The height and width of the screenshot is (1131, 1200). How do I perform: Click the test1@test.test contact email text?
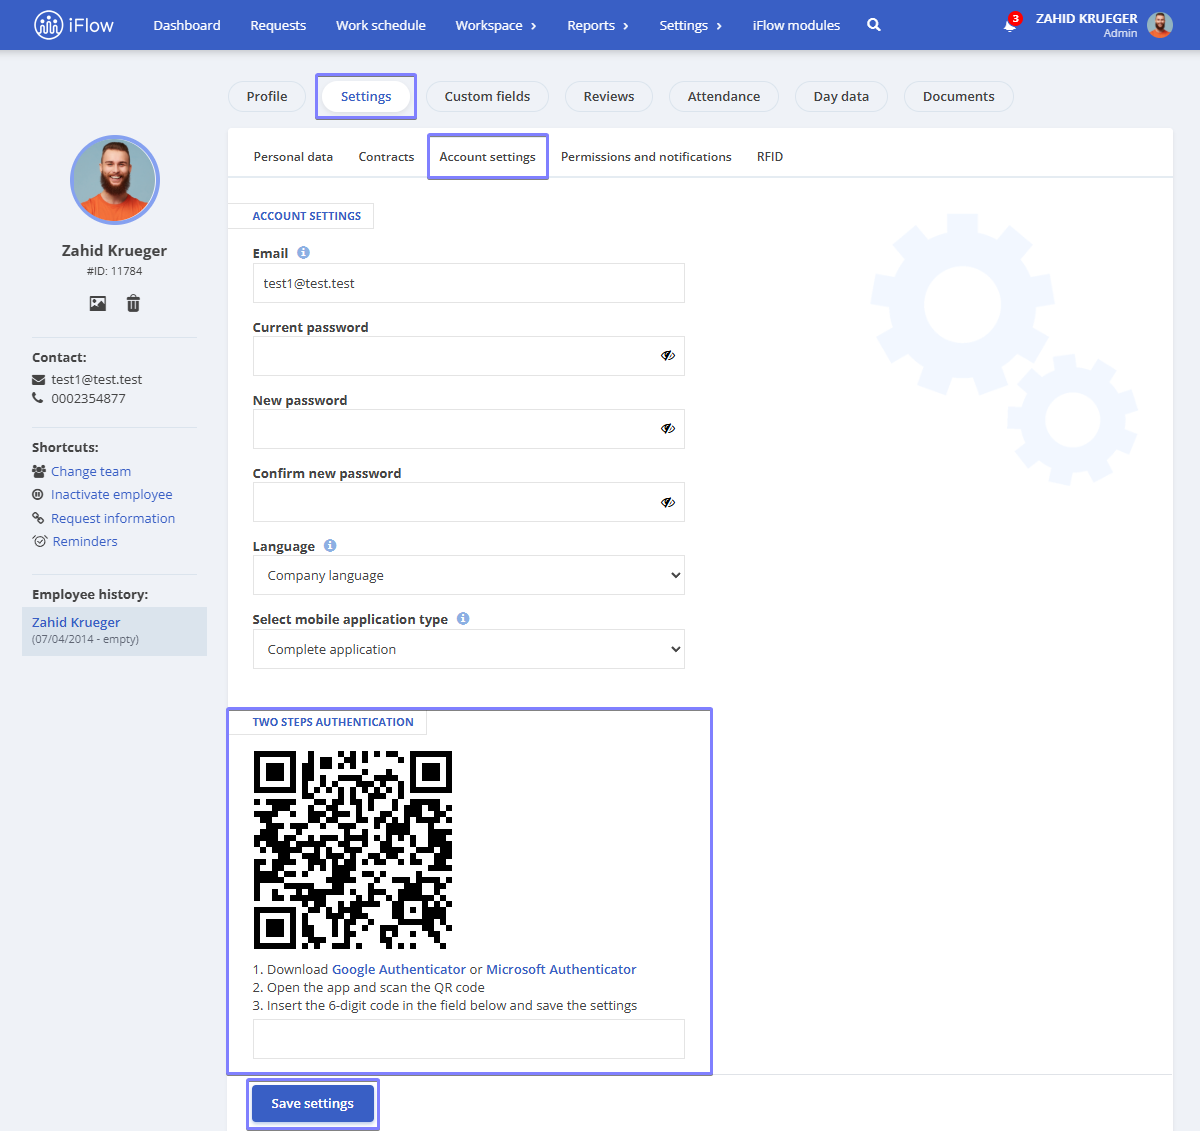coord(97,380)
